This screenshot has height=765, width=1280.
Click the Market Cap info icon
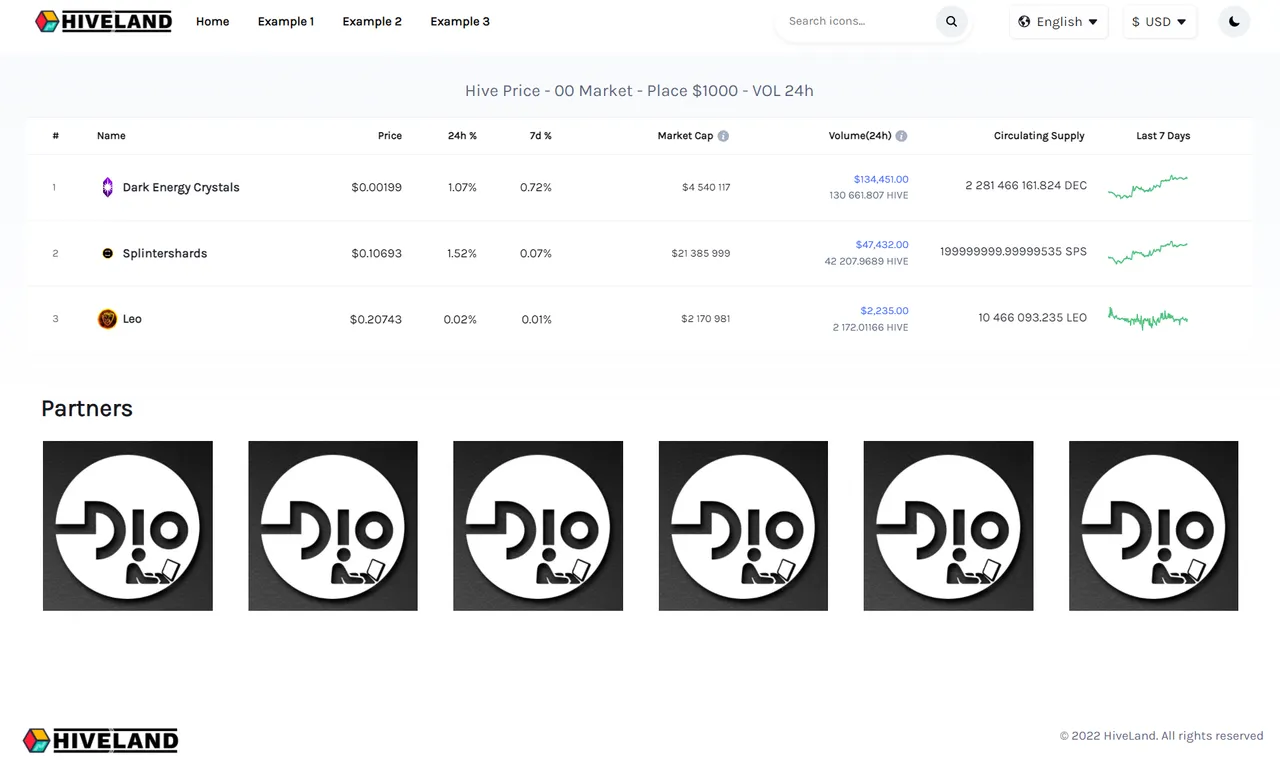coord(723,136)
